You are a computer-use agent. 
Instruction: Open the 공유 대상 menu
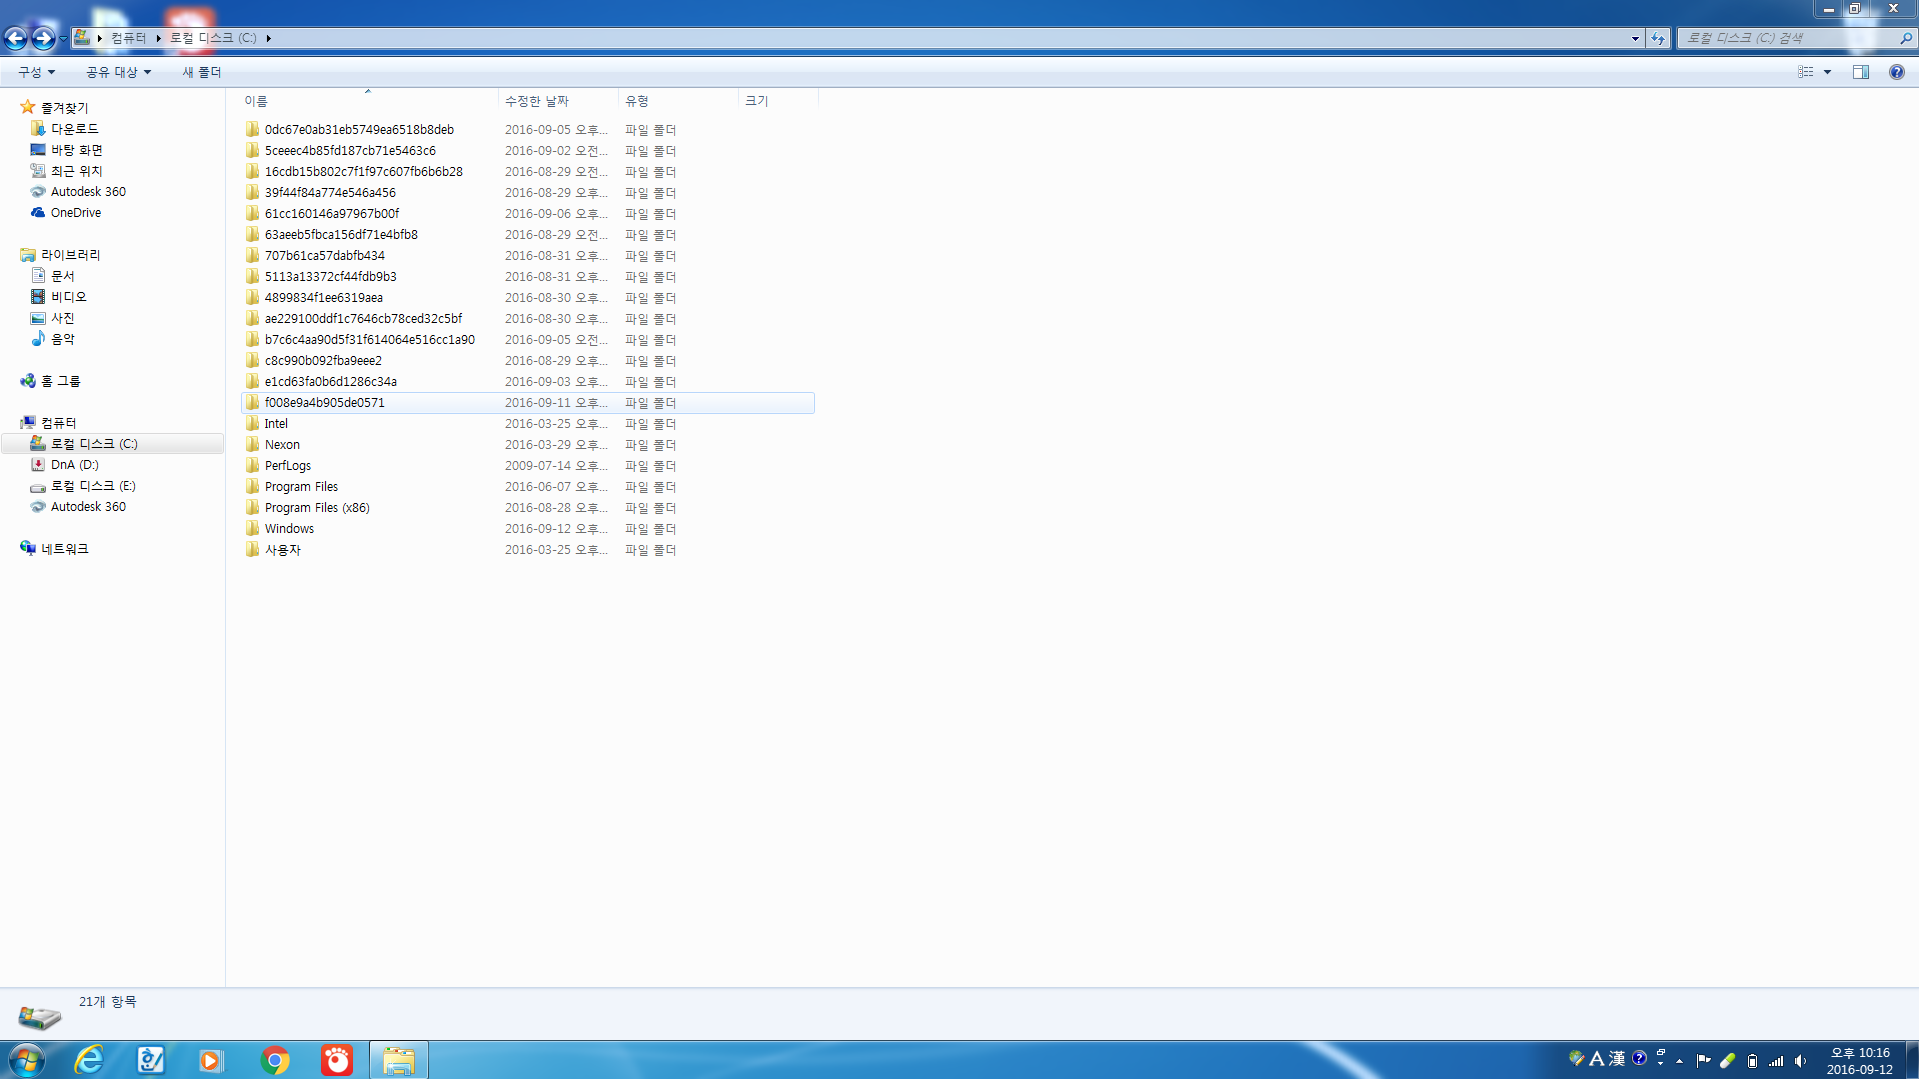[118, 72]
